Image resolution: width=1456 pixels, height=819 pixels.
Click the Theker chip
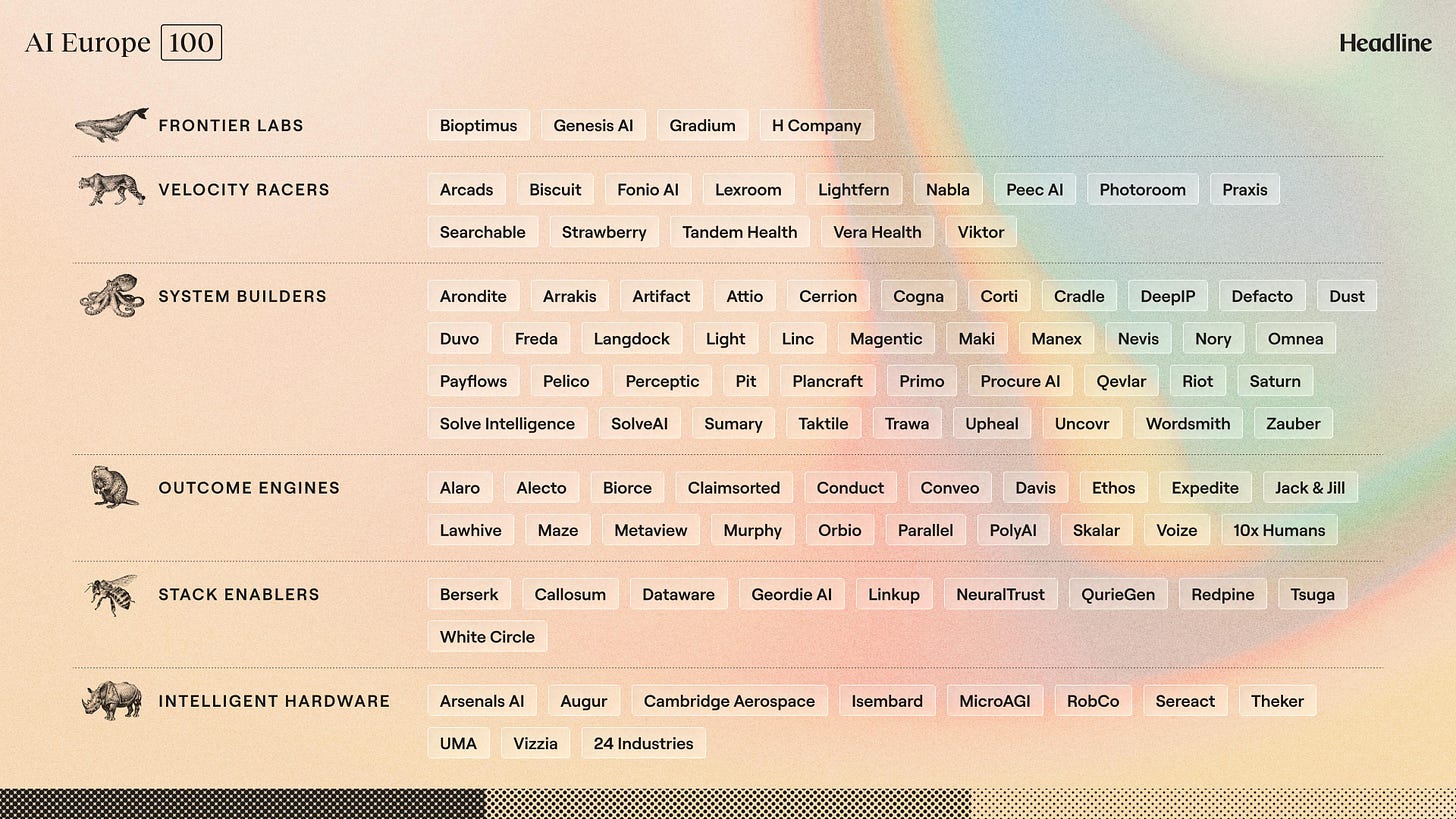tap(1277, 701)
